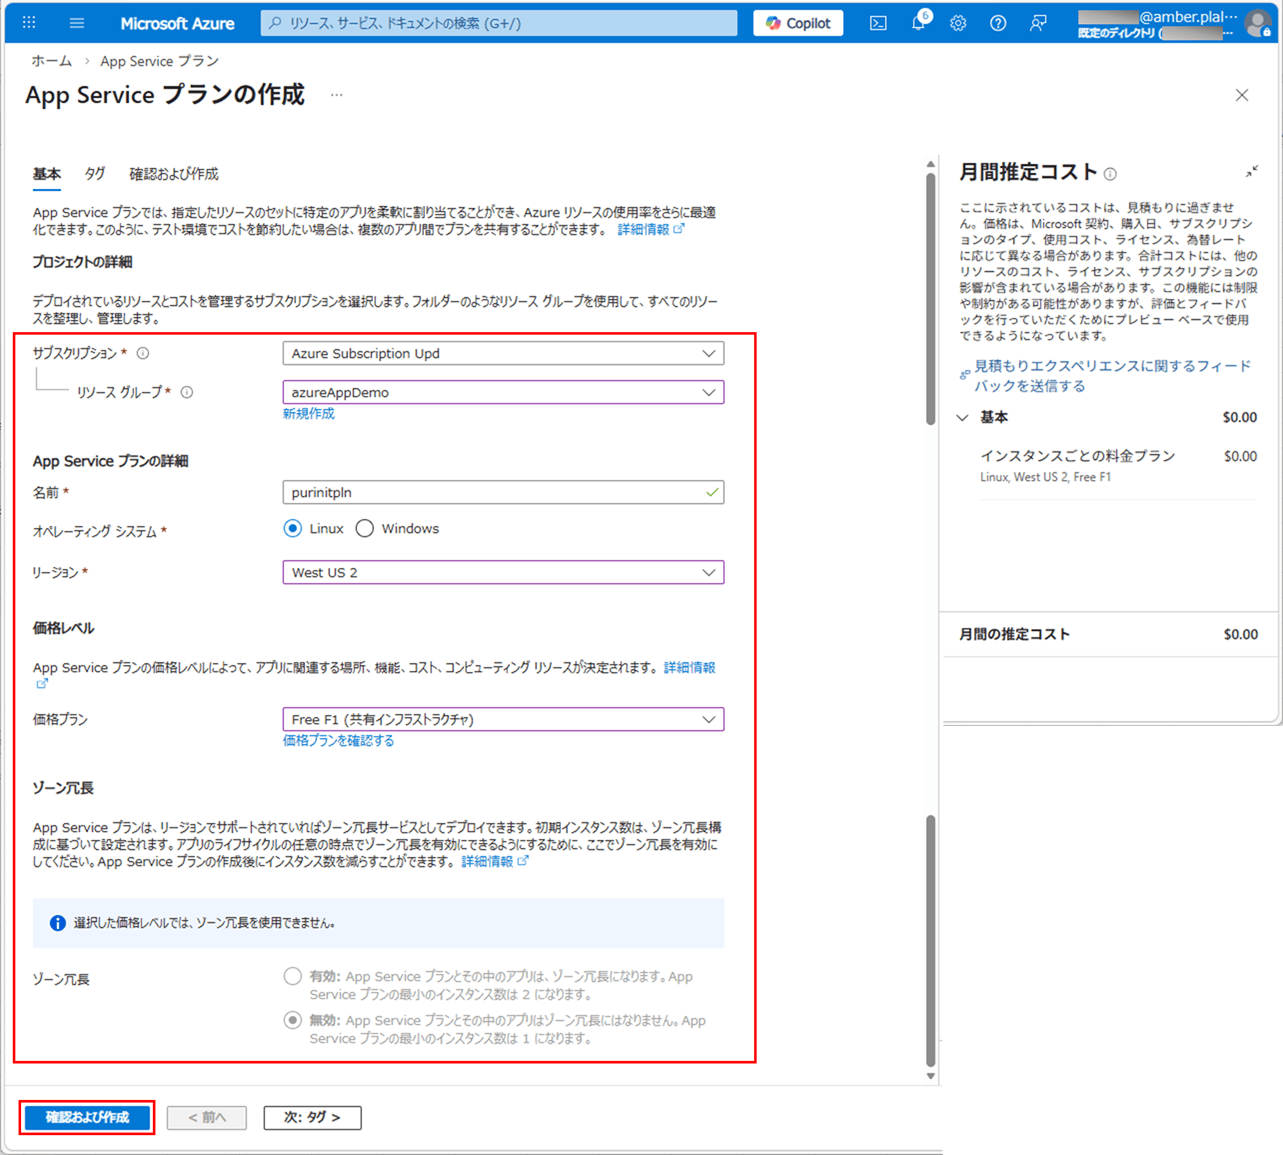
Task: Switch to the タグ tab
Action: coord(95,174)
